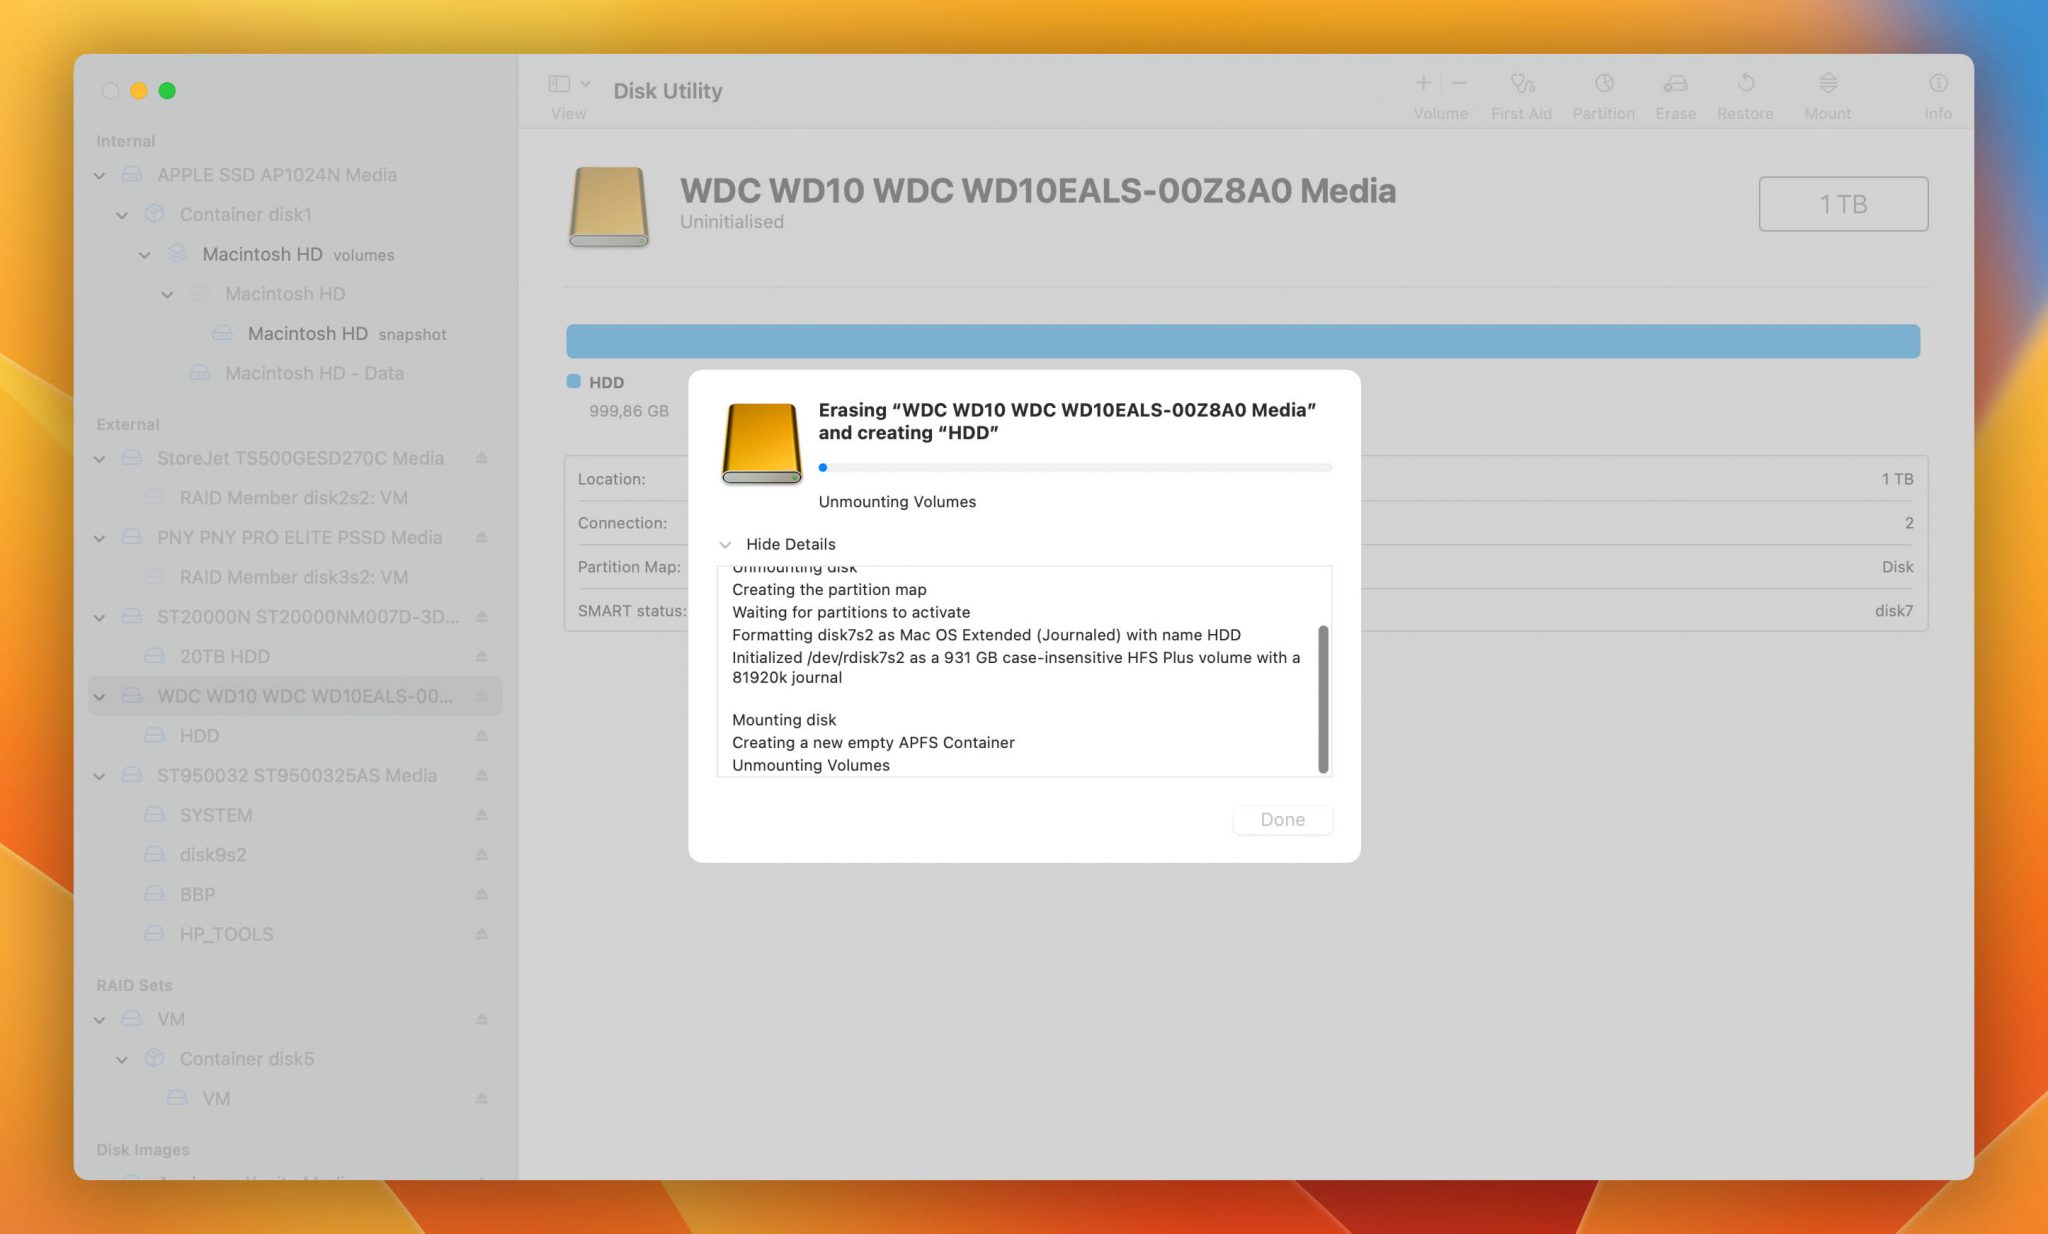Viewport: 2048px width, 1234px height.
Task: Click the First Aid toolbar icon
Action: pyautogui.click(x=1522, y=84)
